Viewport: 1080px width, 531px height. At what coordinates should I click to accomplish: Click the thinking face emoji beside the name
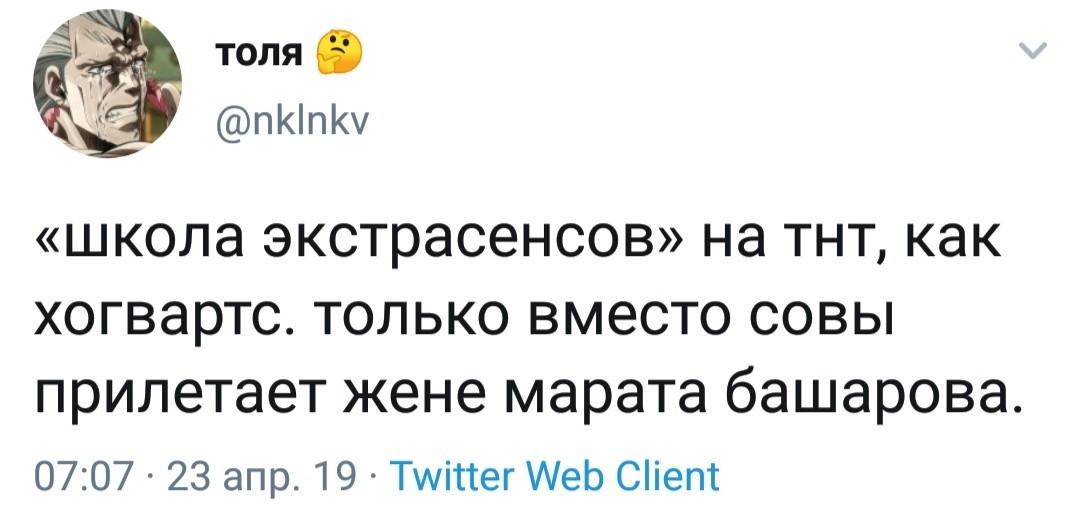coord(331,53)
